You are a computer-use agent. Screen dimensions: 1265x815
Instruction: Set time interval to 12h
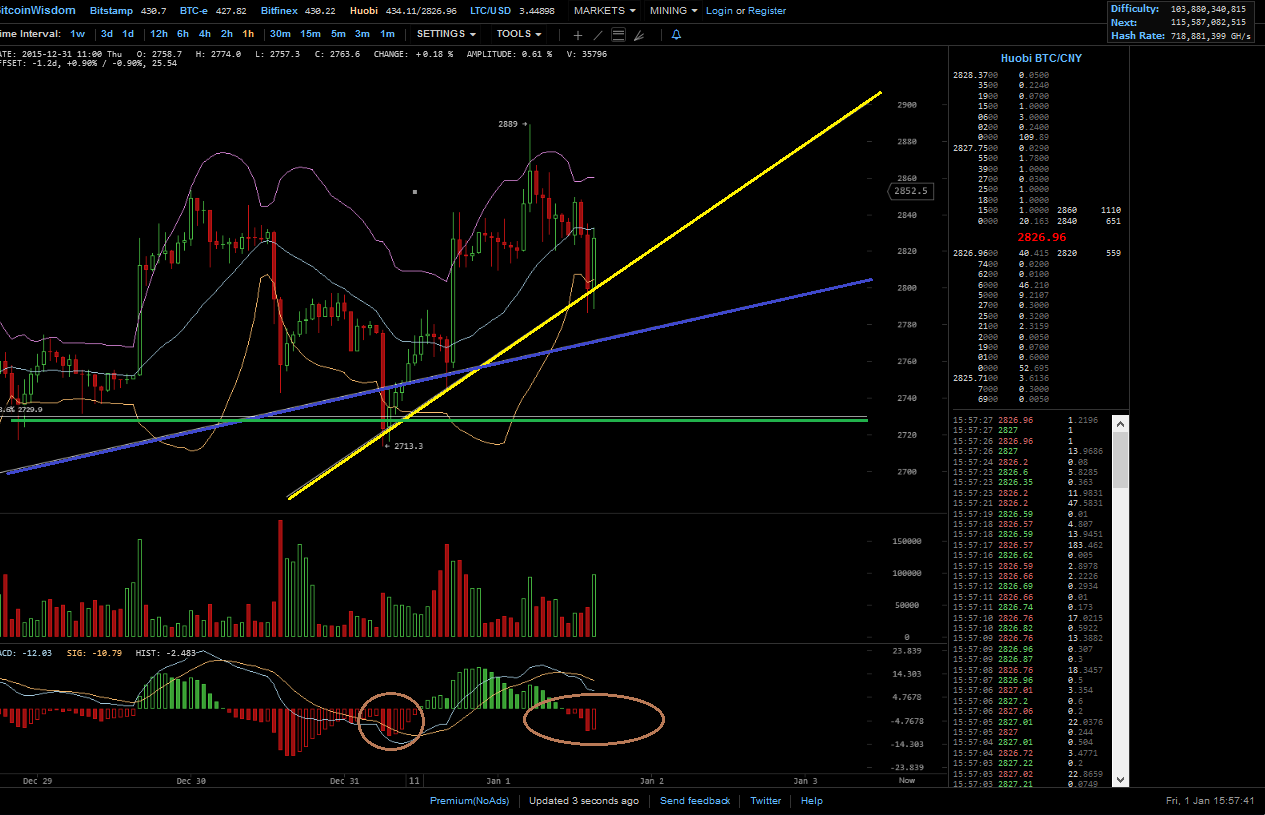click(159, 34)
